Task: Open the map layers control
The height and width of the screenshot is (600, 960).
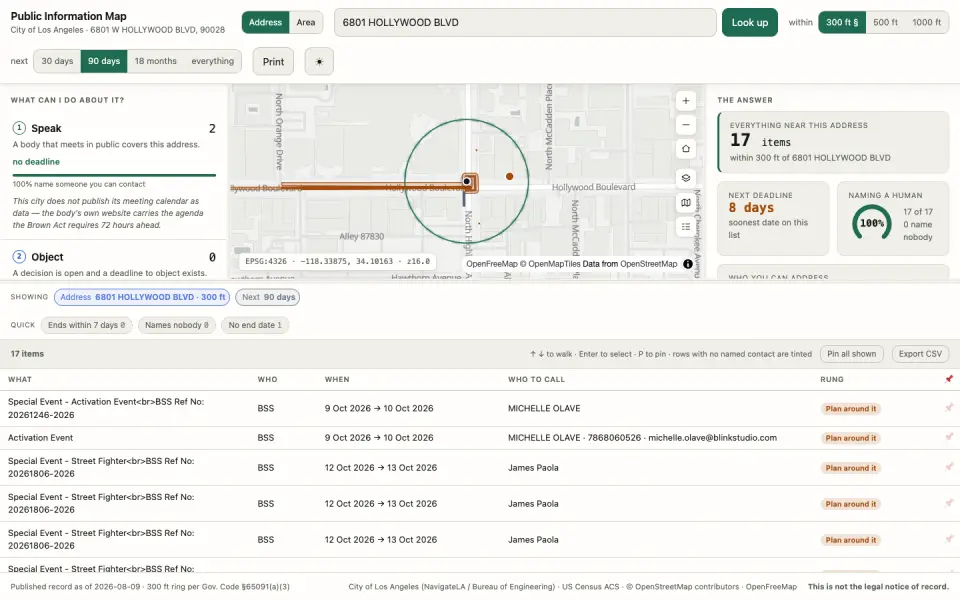Action: coord(686,178)
